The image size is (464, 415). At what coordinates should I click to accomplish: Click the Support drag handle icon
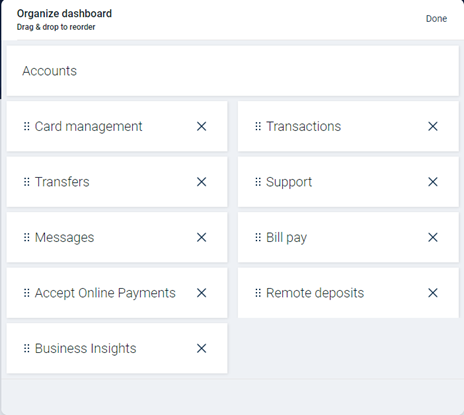coord(258,182)
